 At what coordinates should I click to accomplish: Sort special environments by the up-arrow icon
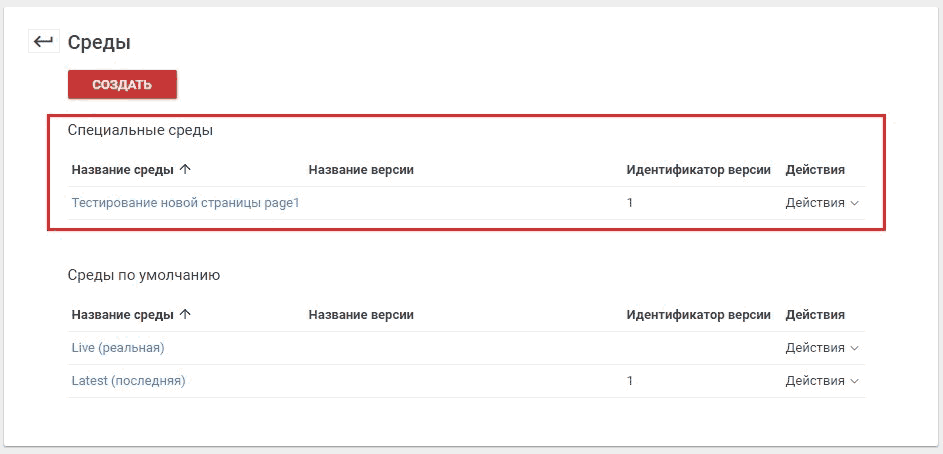[x=185, y=170]
